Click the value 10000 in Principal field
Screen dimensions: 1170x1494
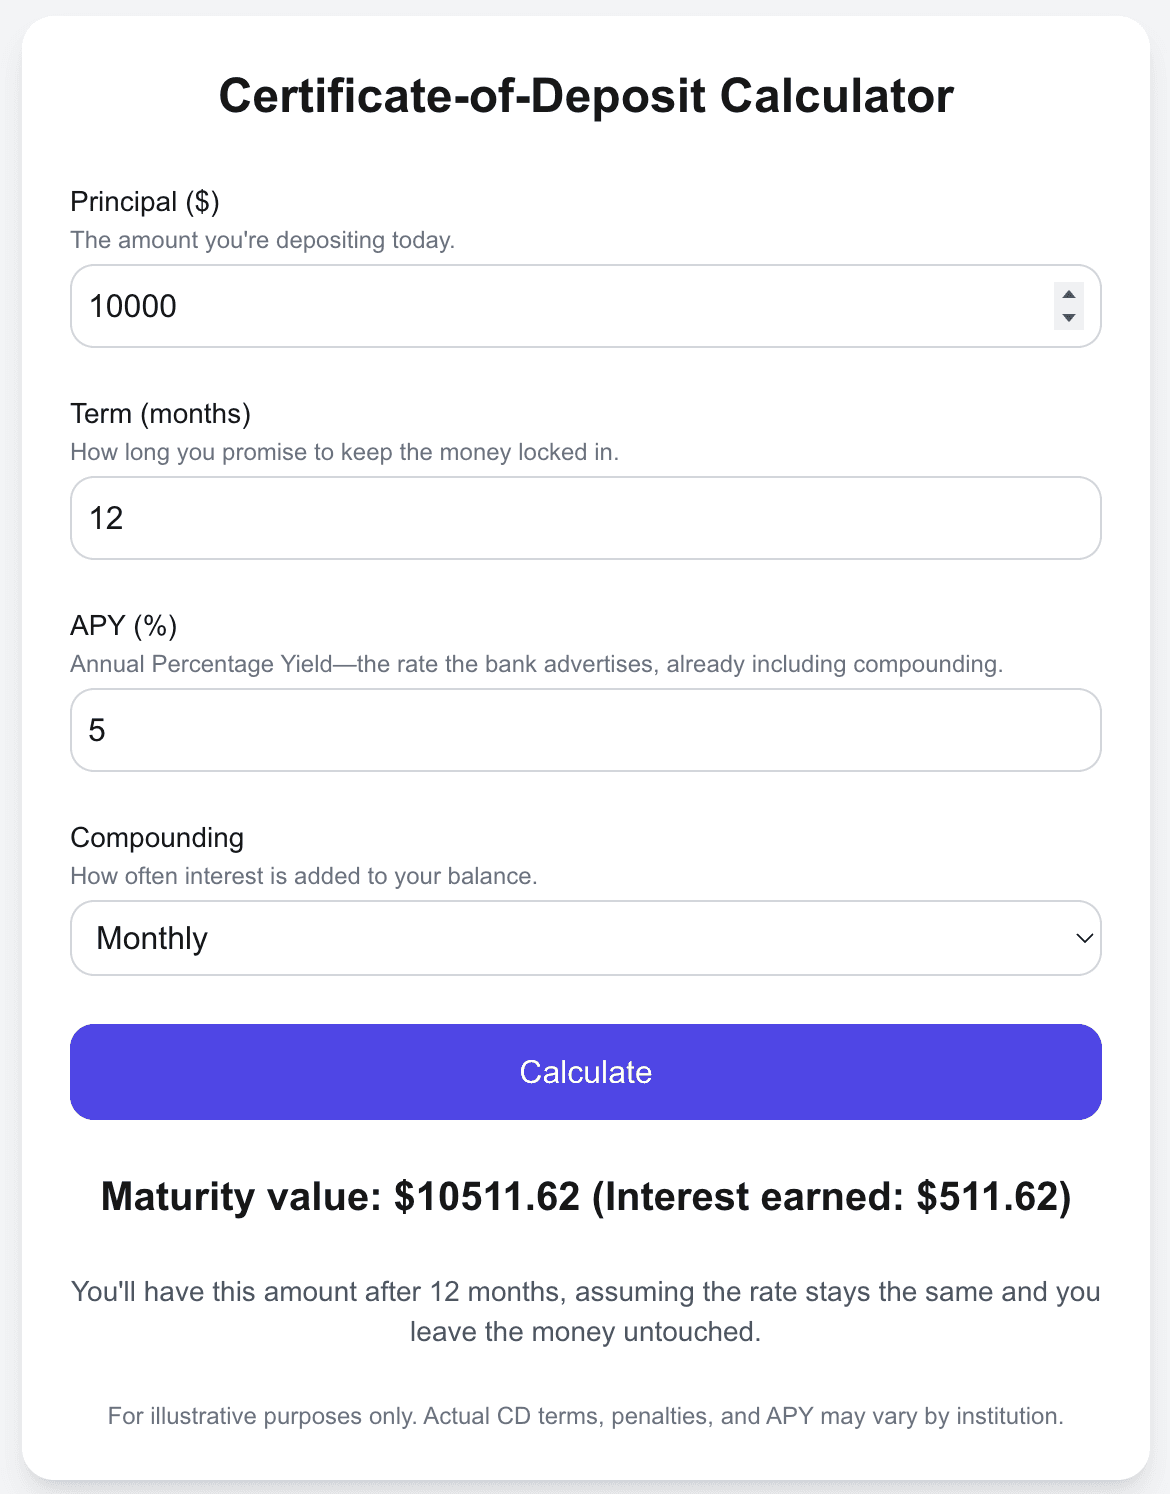click(130, 306)
